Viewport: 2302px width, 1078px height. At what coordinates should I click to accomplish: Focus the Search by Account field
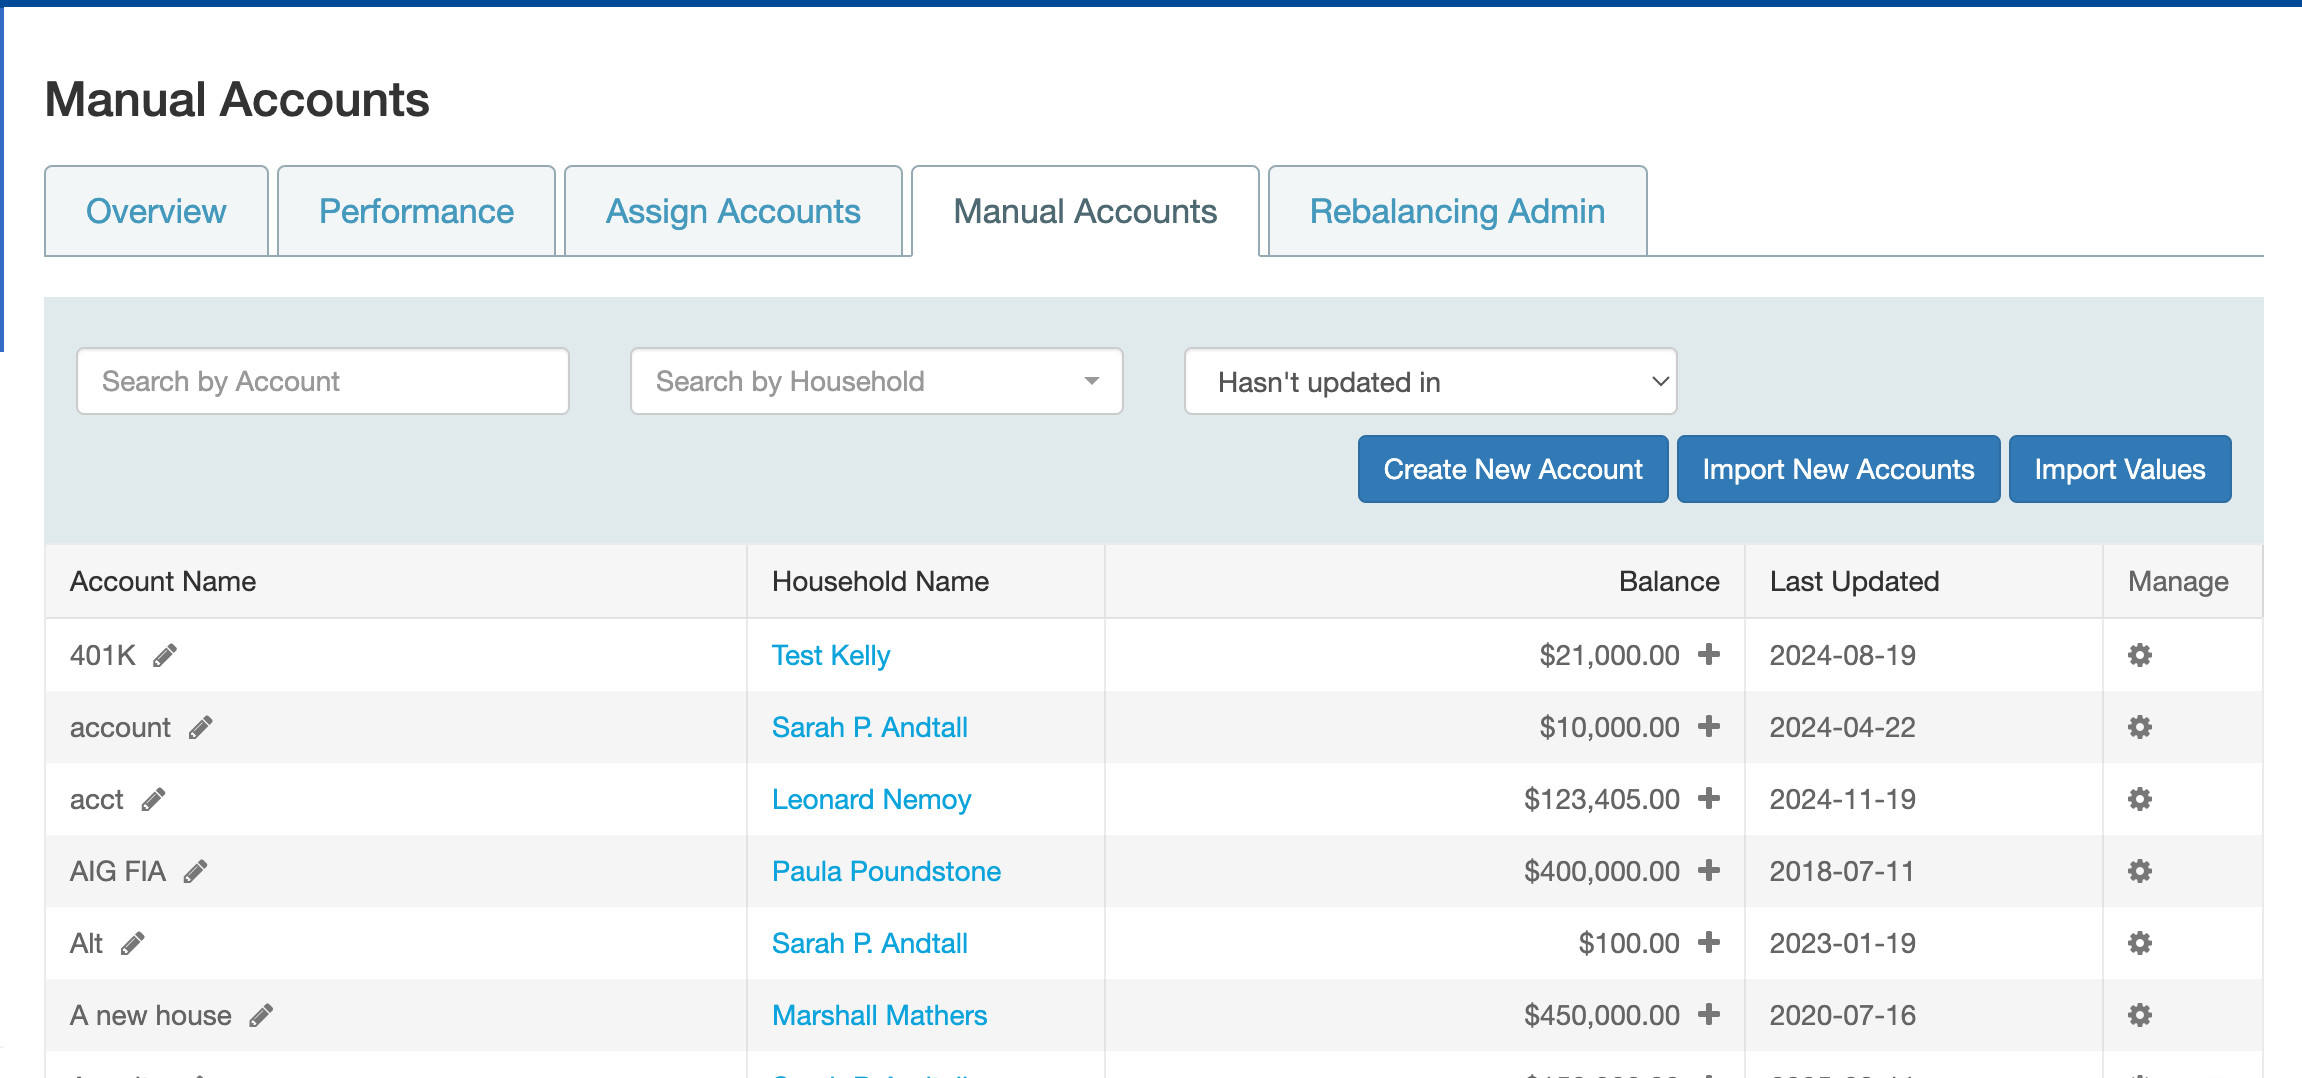tap(323, 381)
